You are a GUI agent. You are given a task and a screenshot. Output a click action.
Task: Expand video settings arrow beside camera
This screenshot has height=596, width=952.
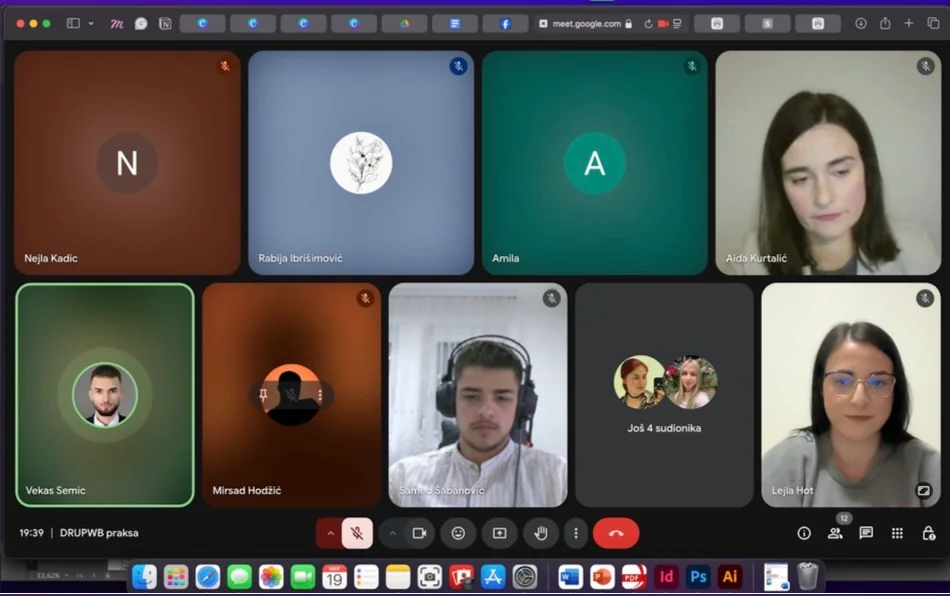pyautogui.click(x=392, y=533)
